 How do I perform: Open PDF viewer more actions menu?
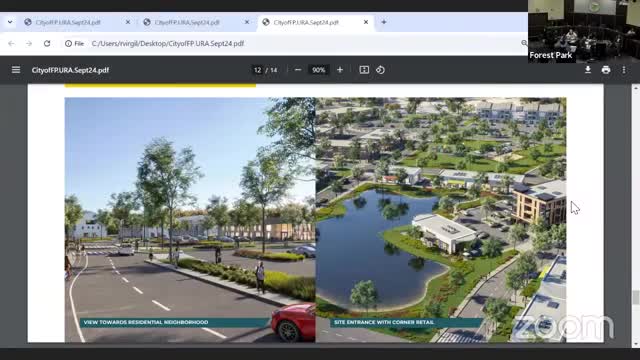624,70
